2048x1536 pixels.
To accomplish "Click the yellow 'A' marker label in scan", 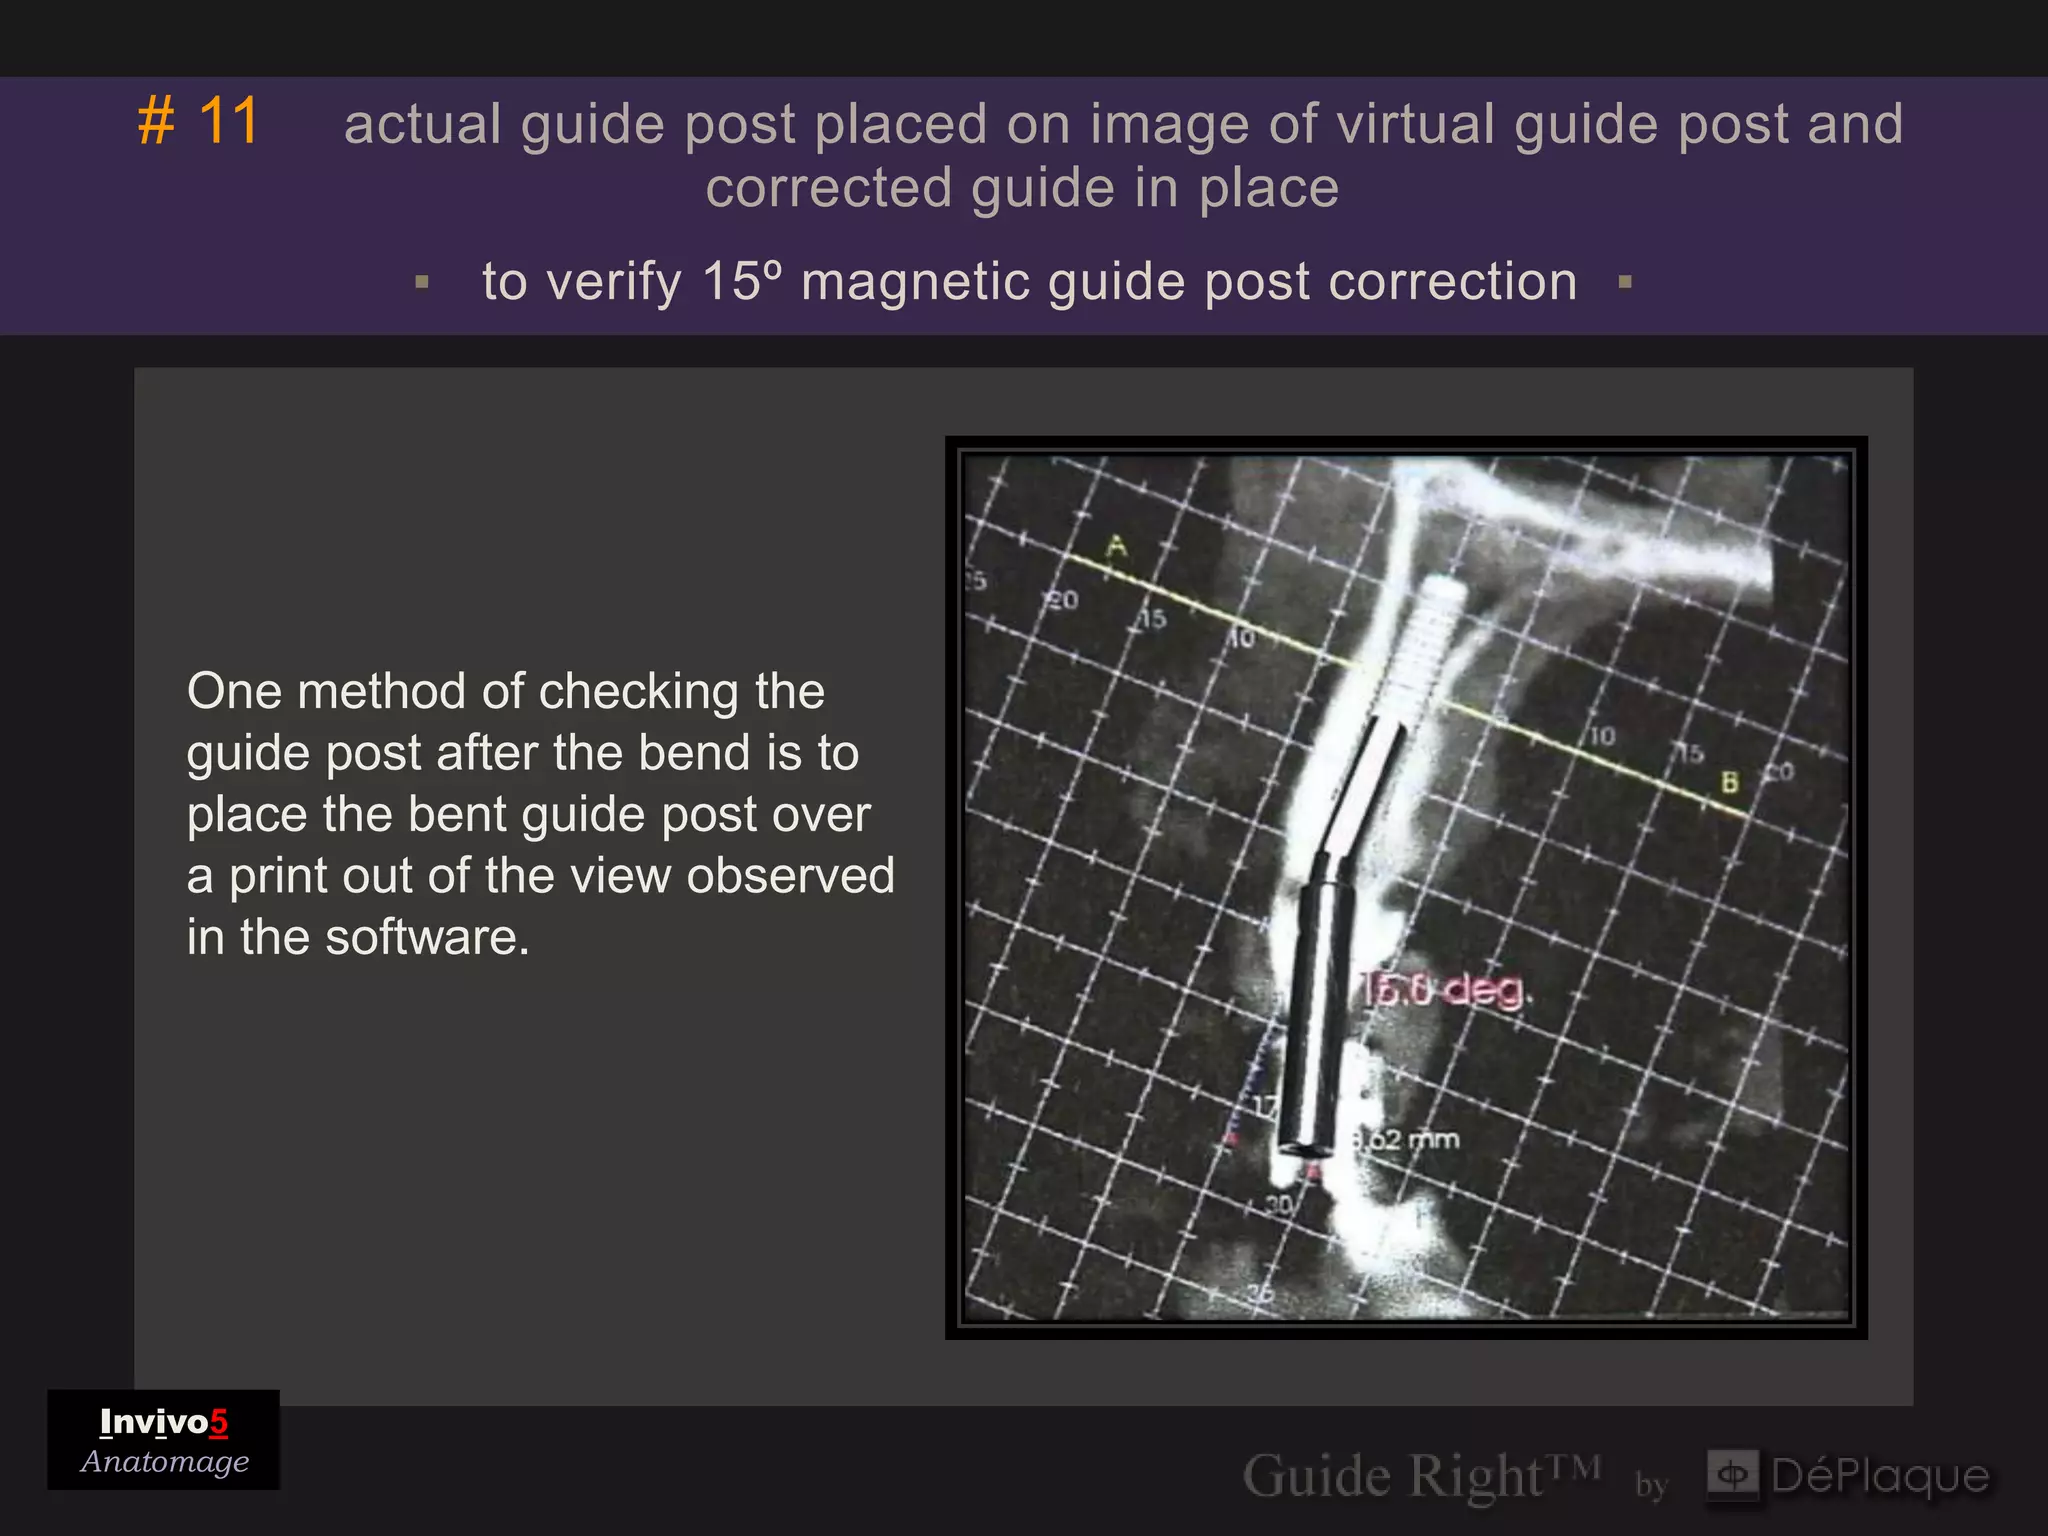I will 1116,546.
